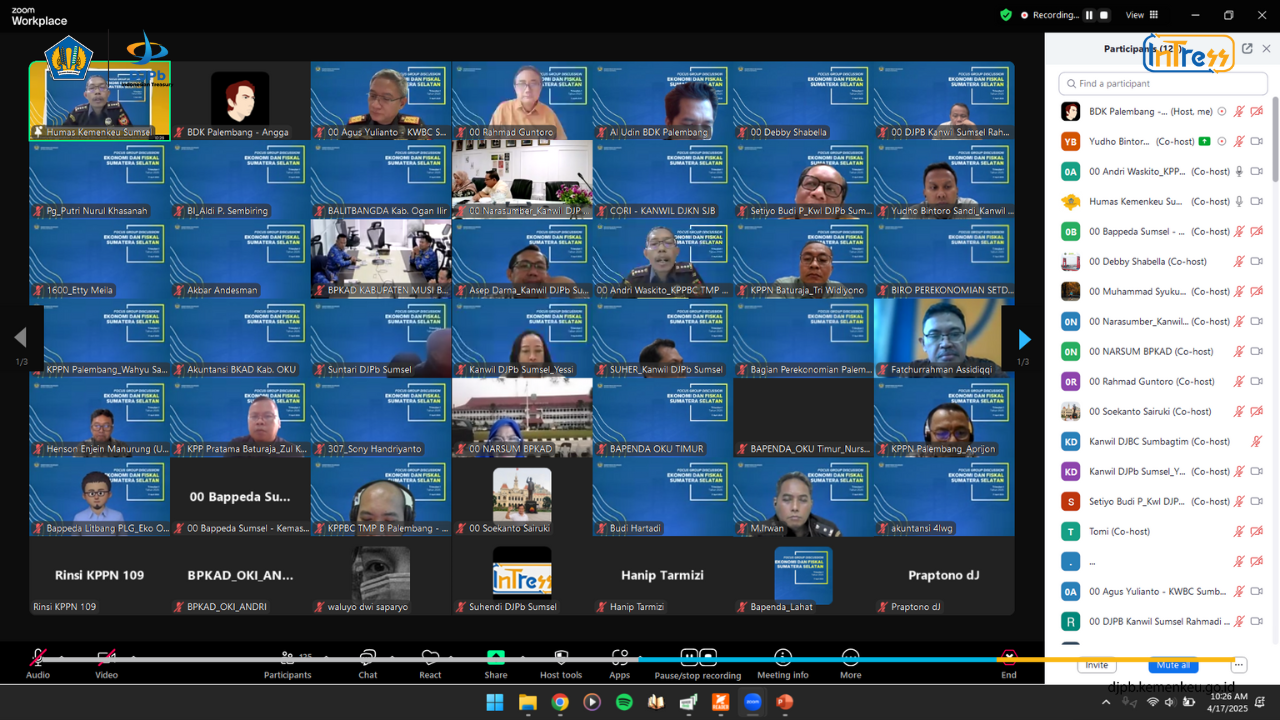Select Setiyo Budi P_Kwl DJP participant row in list
Viewport: 1280px width, 720px height.
(1164, 501)
